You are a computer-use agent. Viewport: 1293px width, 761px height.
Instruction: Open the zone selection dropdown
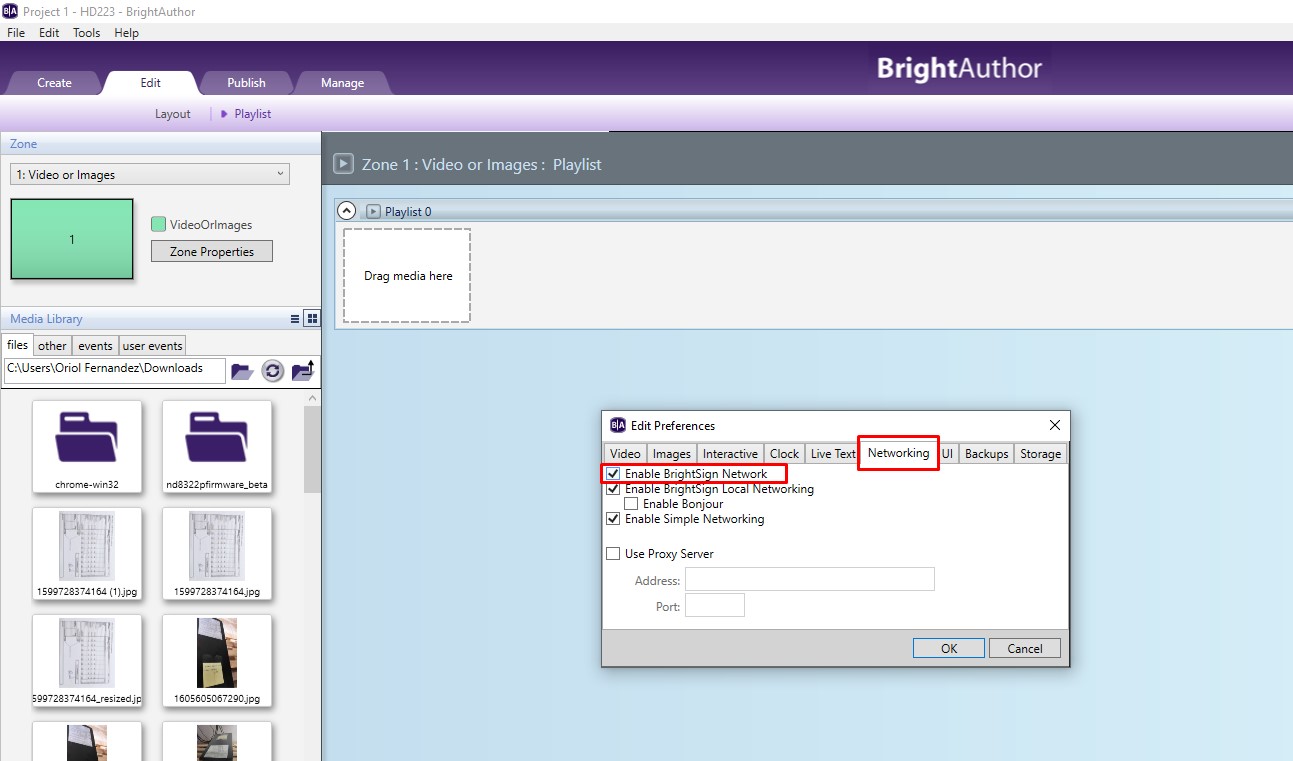pos(150,174)
